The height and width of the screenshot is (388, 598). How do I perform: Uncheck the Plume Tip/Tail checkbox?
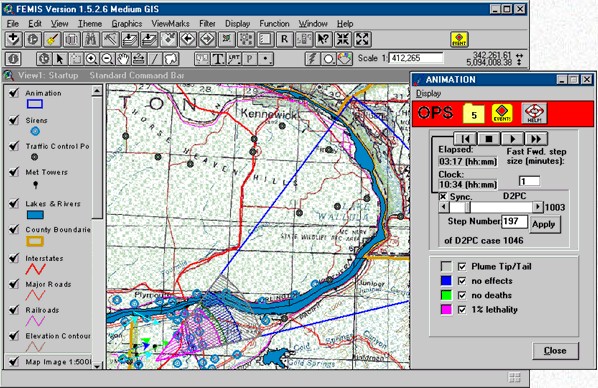tap(462, 266)
